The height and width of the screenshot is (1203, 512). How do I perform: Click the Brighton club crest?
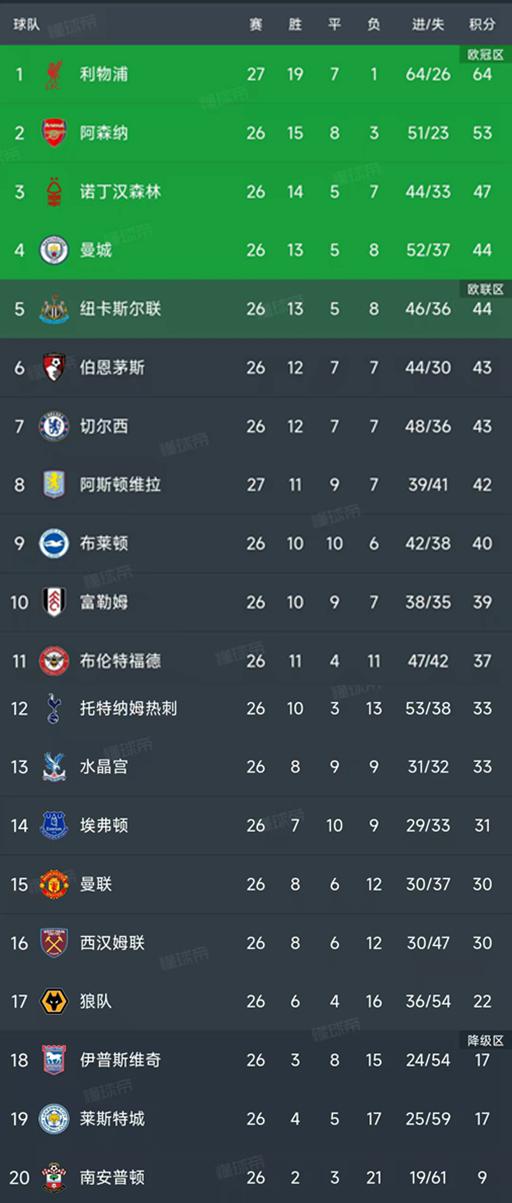(53, 544)
